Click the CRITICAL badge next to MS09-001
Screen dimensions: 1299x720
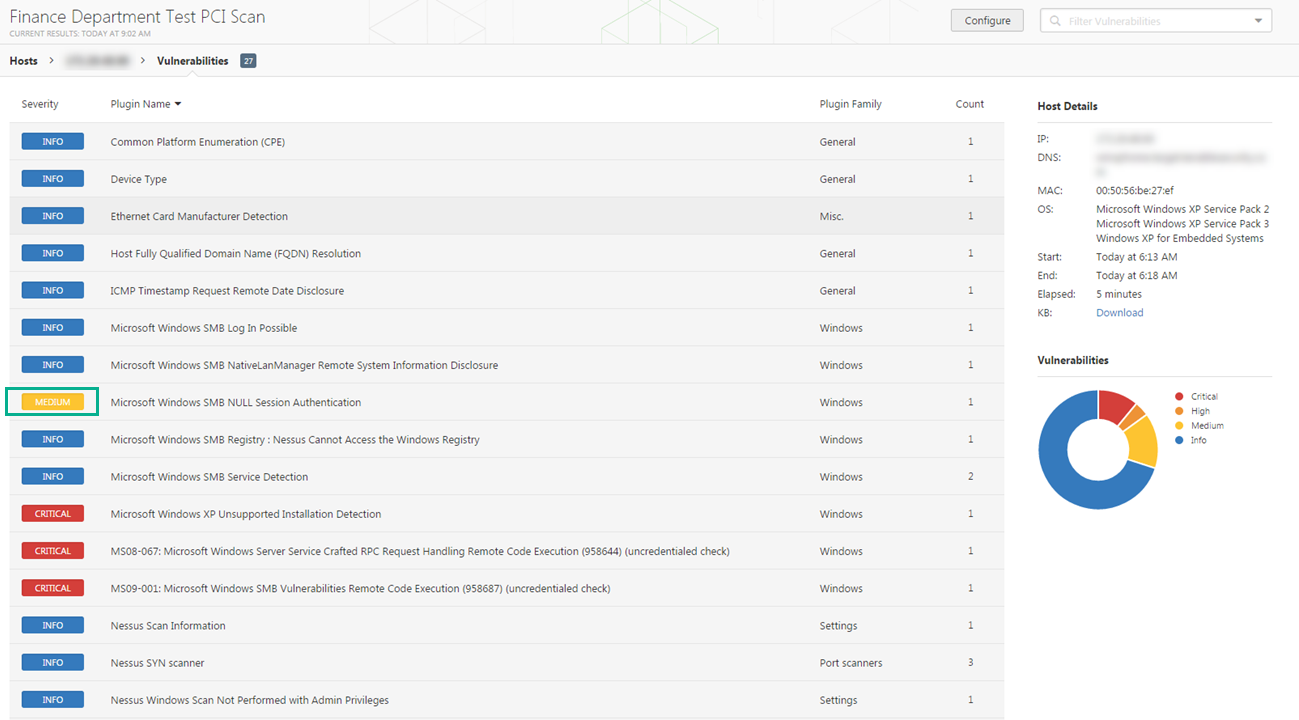53,588
